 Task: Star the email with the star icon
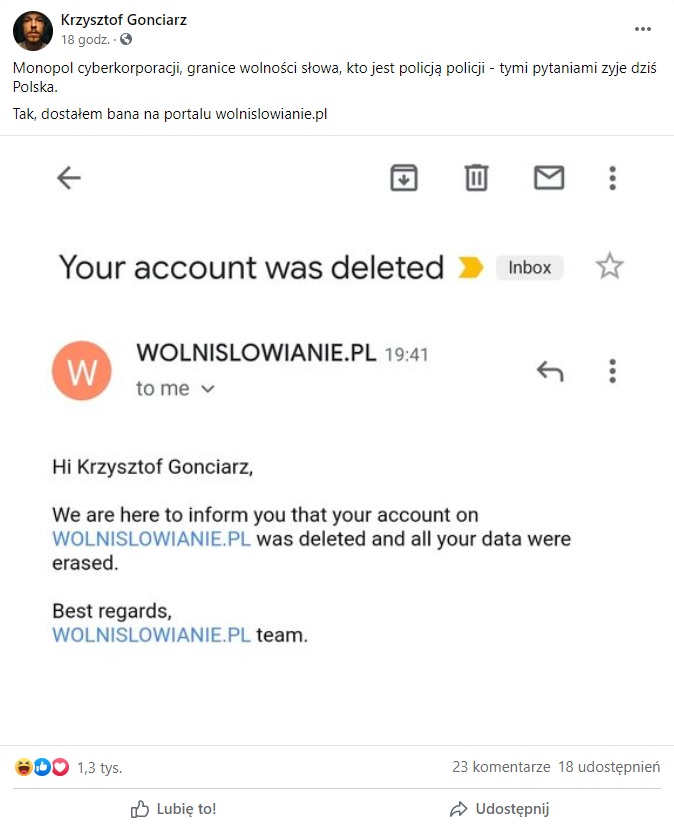pos(610,266)
